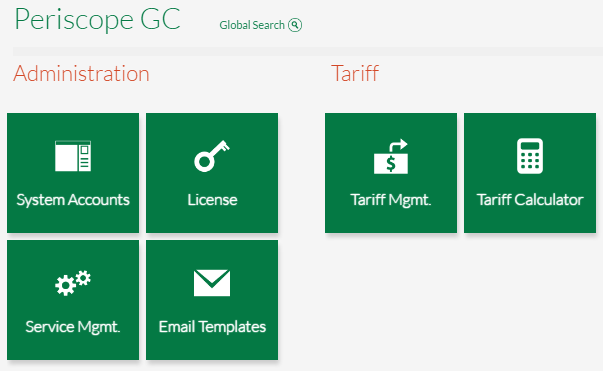Click the curved arrow above the dollar box
The image size is (603, 371).
[x=398, y=145]
